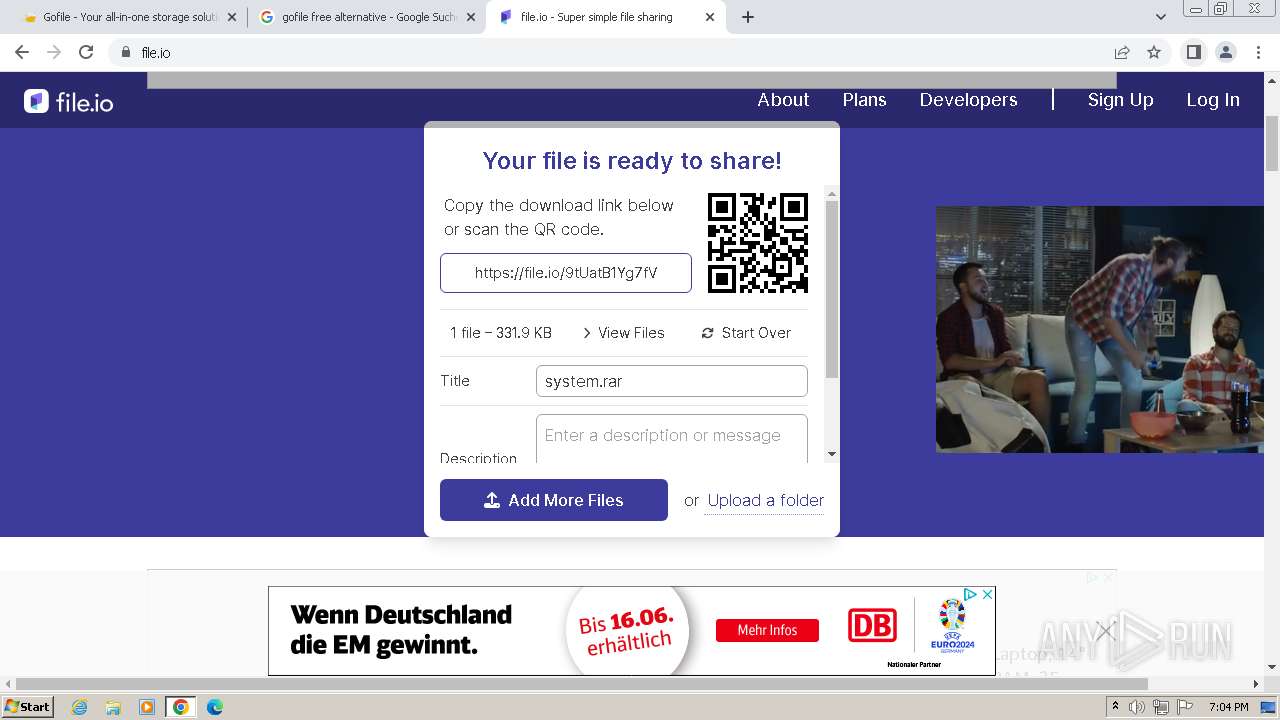The width and height of the screenshot is (1280, 720).
Task: Close the Gofile tab
Action: click(x=231, y=17)
